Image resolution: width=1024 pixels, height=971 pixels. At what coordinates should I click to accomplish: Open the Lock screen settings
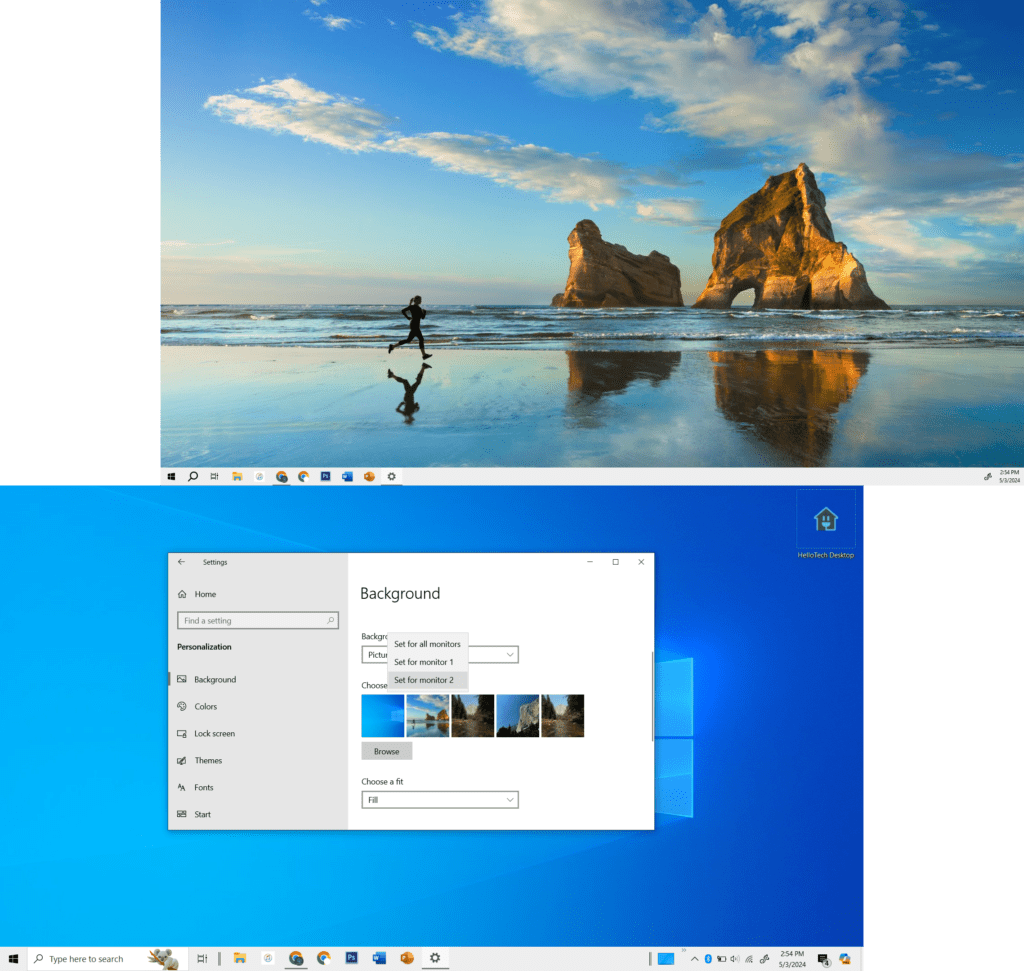(214, 734)
